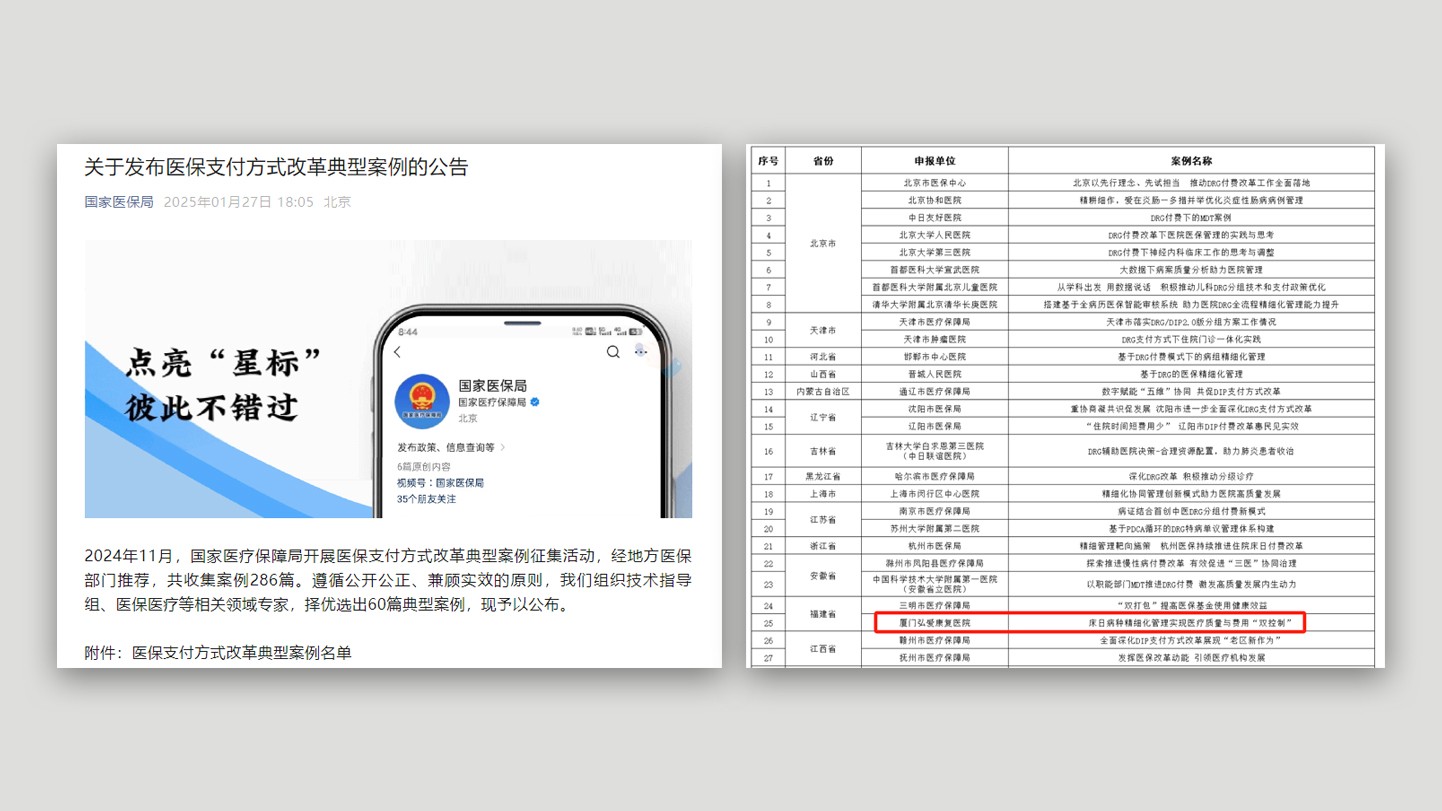Image resolution: width=1442 pixels, height=811 pixels.
Task: Click the article title 关于发布医保支付方式改革典型案例的公告
Action: coord(276,167)
